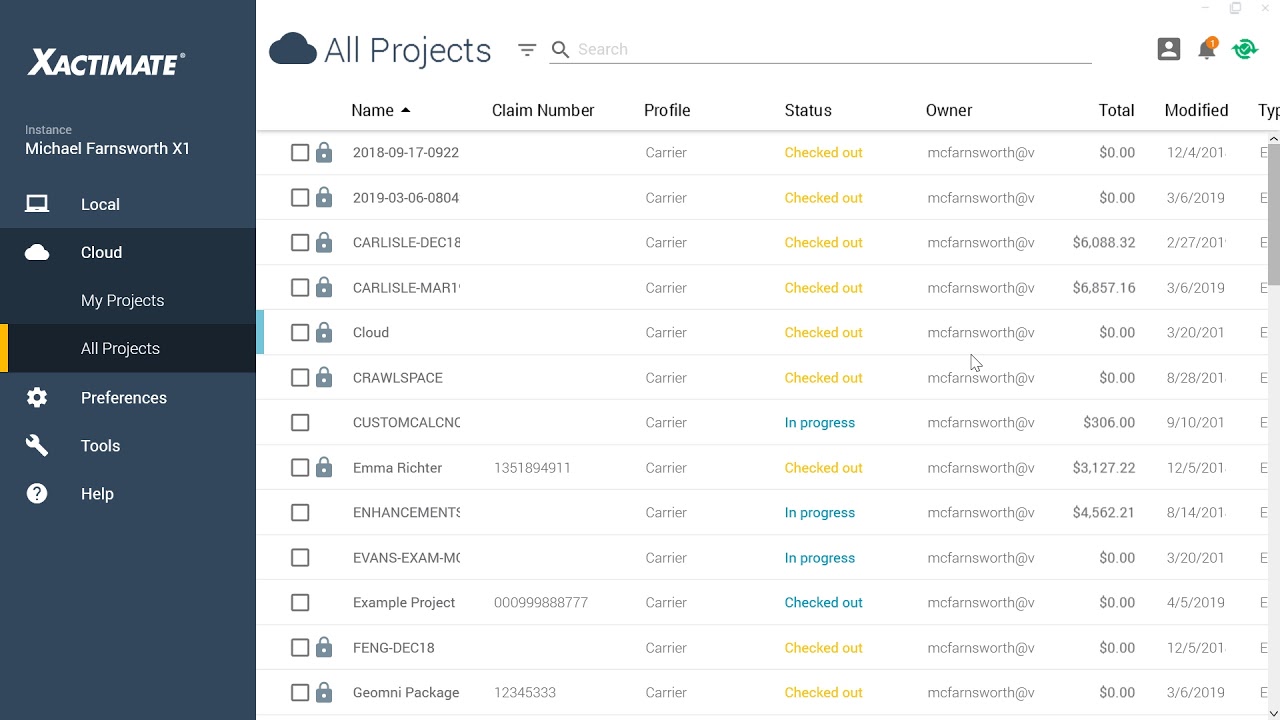Sort projects by Name column arrow
This screenshot has height=720, width=1280.
405,111
